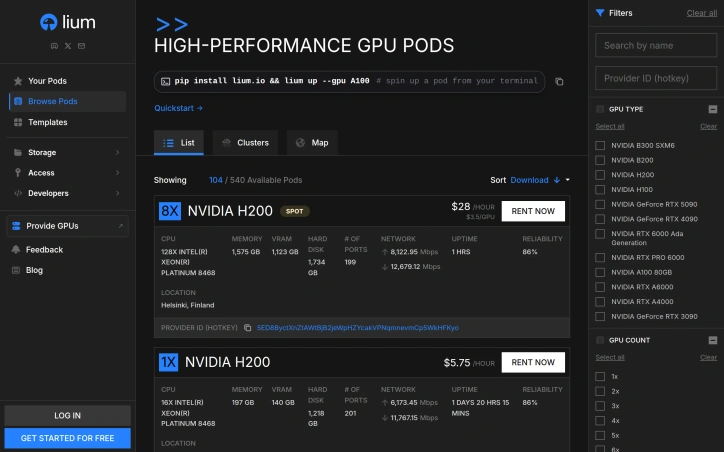Image resolution: width=724 pixels, height=452 pixels.
Task: Open the Quickstart link
Action: 178,108
